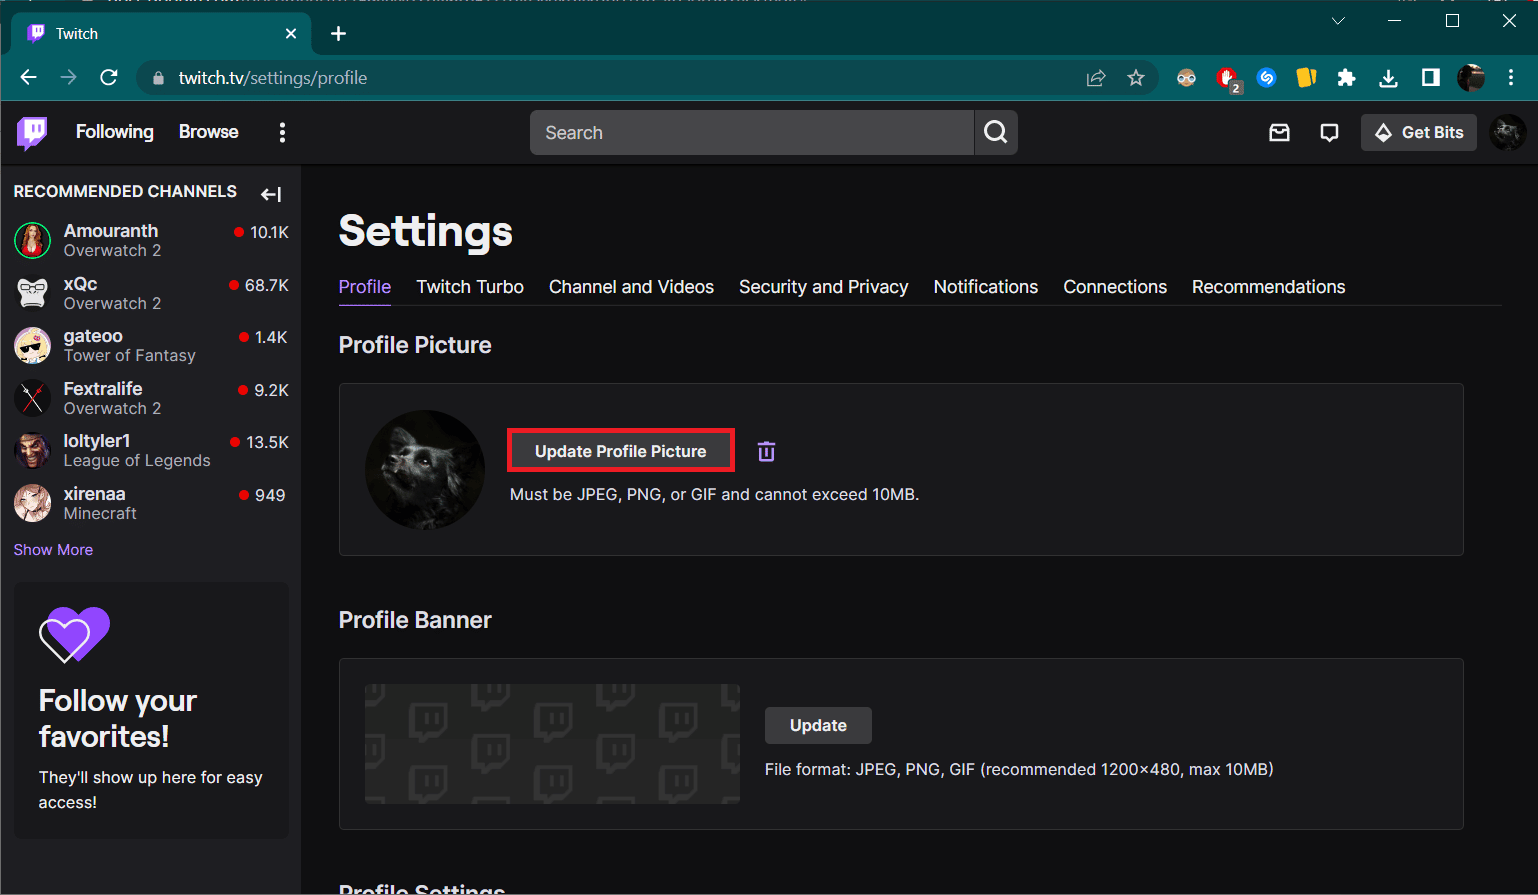Open the Following page link
Viewport: 1538px width, 895px height.
tap(115, 132)
